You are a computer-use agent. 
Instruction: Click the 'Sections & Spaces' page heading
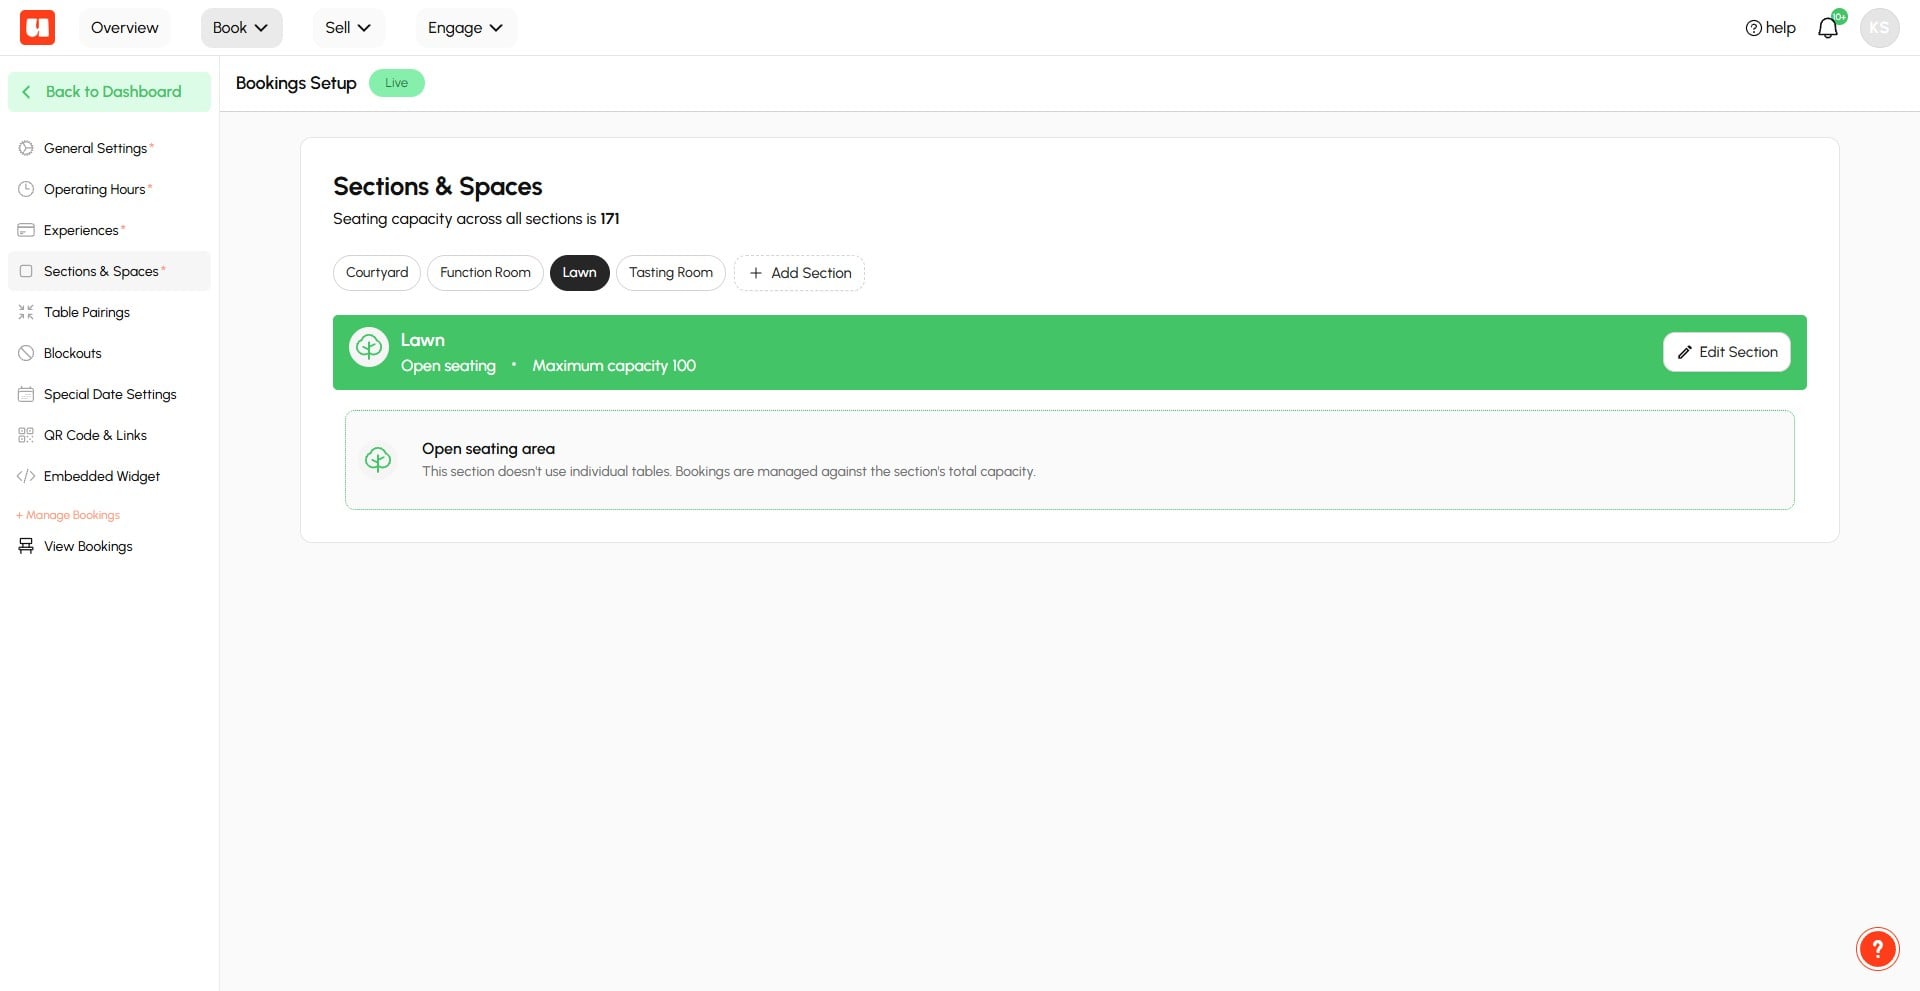(x=437, y=187)
